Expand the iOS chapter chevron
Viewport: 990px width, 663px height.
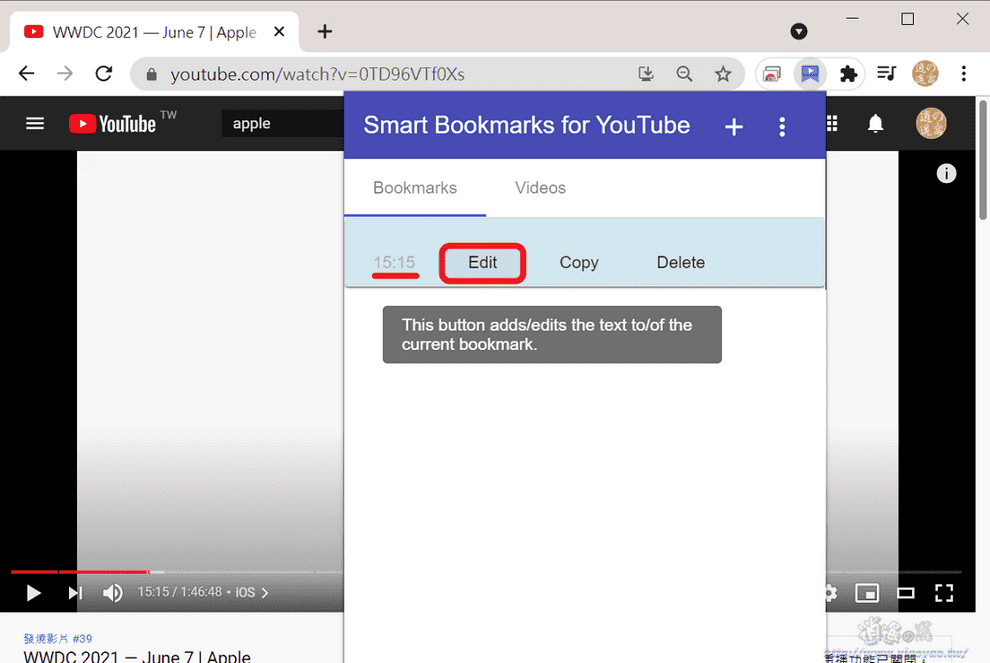(x=264, y=592)
